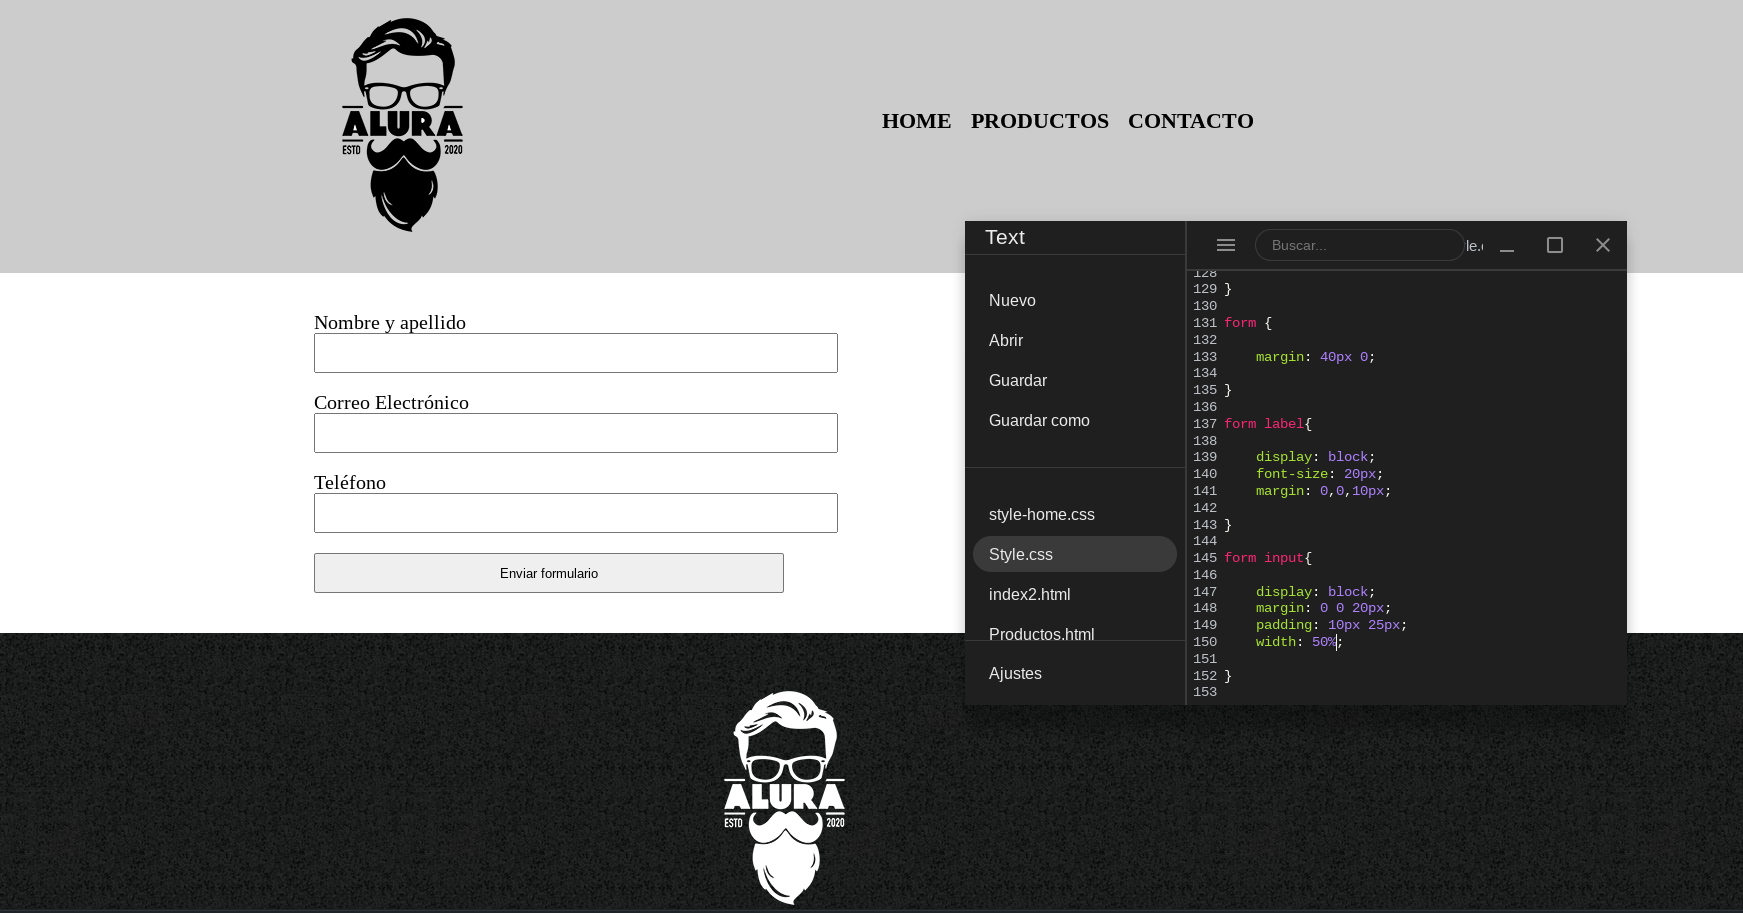This screenshot has width=1743, height=913.
Task: Click the Correo Electrónico input field
Action: pyautogui.click(x=576, y=433)
